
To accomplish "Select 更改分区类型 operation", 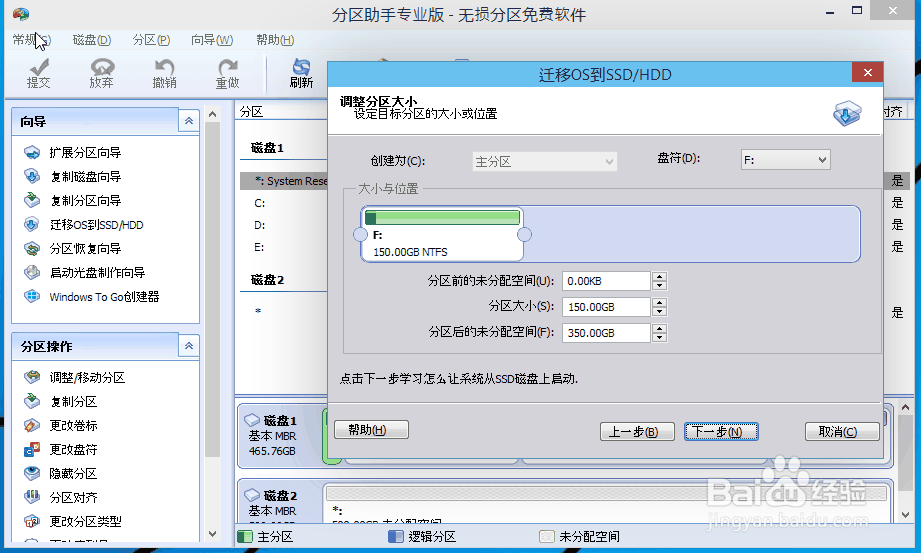I will pos(85,521).
